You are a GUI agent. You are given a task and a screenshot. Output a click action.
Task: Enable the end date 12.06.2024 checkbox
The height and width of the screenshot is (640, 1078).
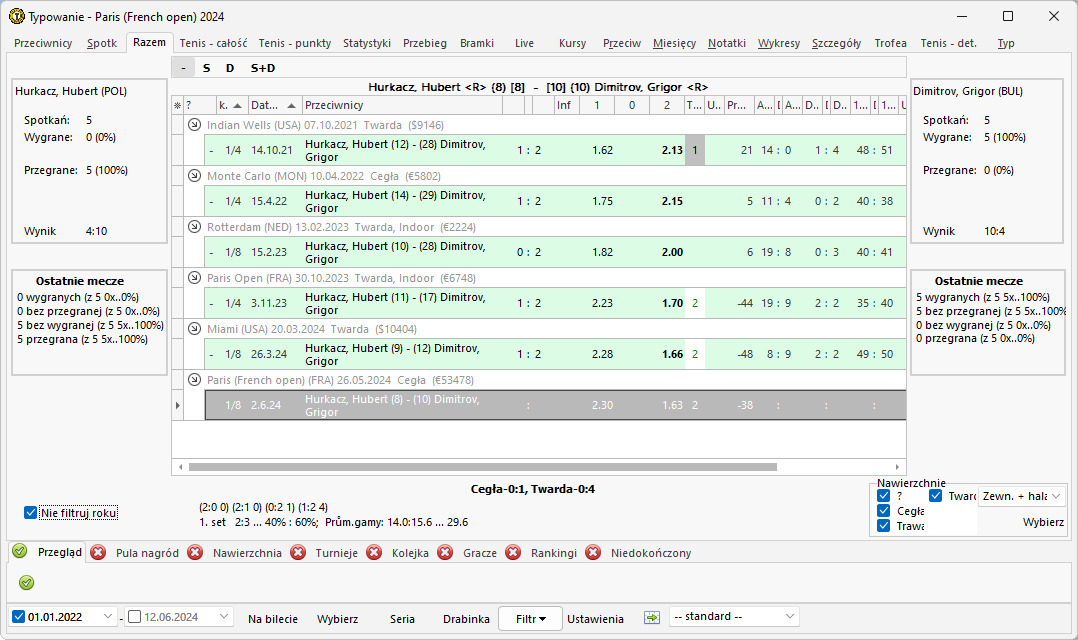pyautogui.click(x=135, y=617)
